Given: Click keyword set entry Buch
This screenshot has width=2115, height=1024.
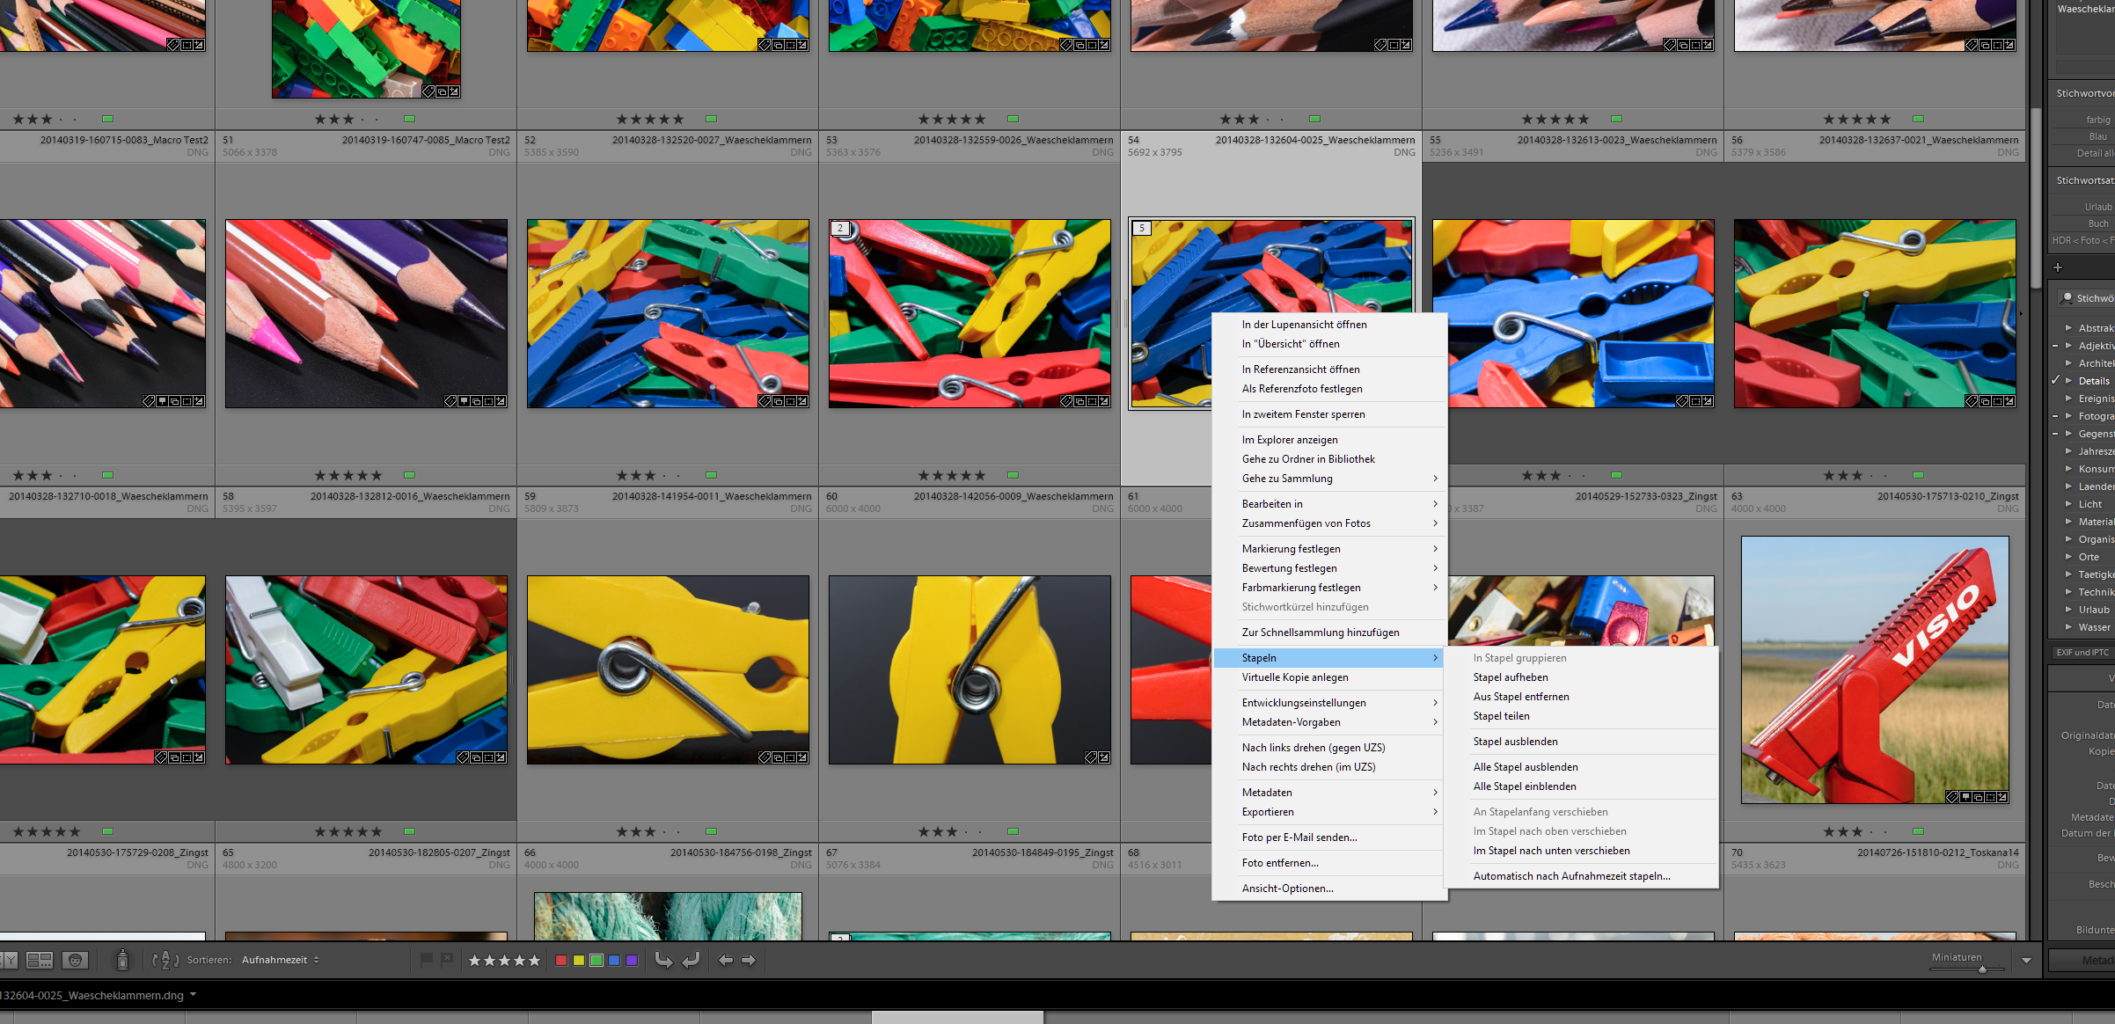Looking at the screenshot, I should (2098, 224).
